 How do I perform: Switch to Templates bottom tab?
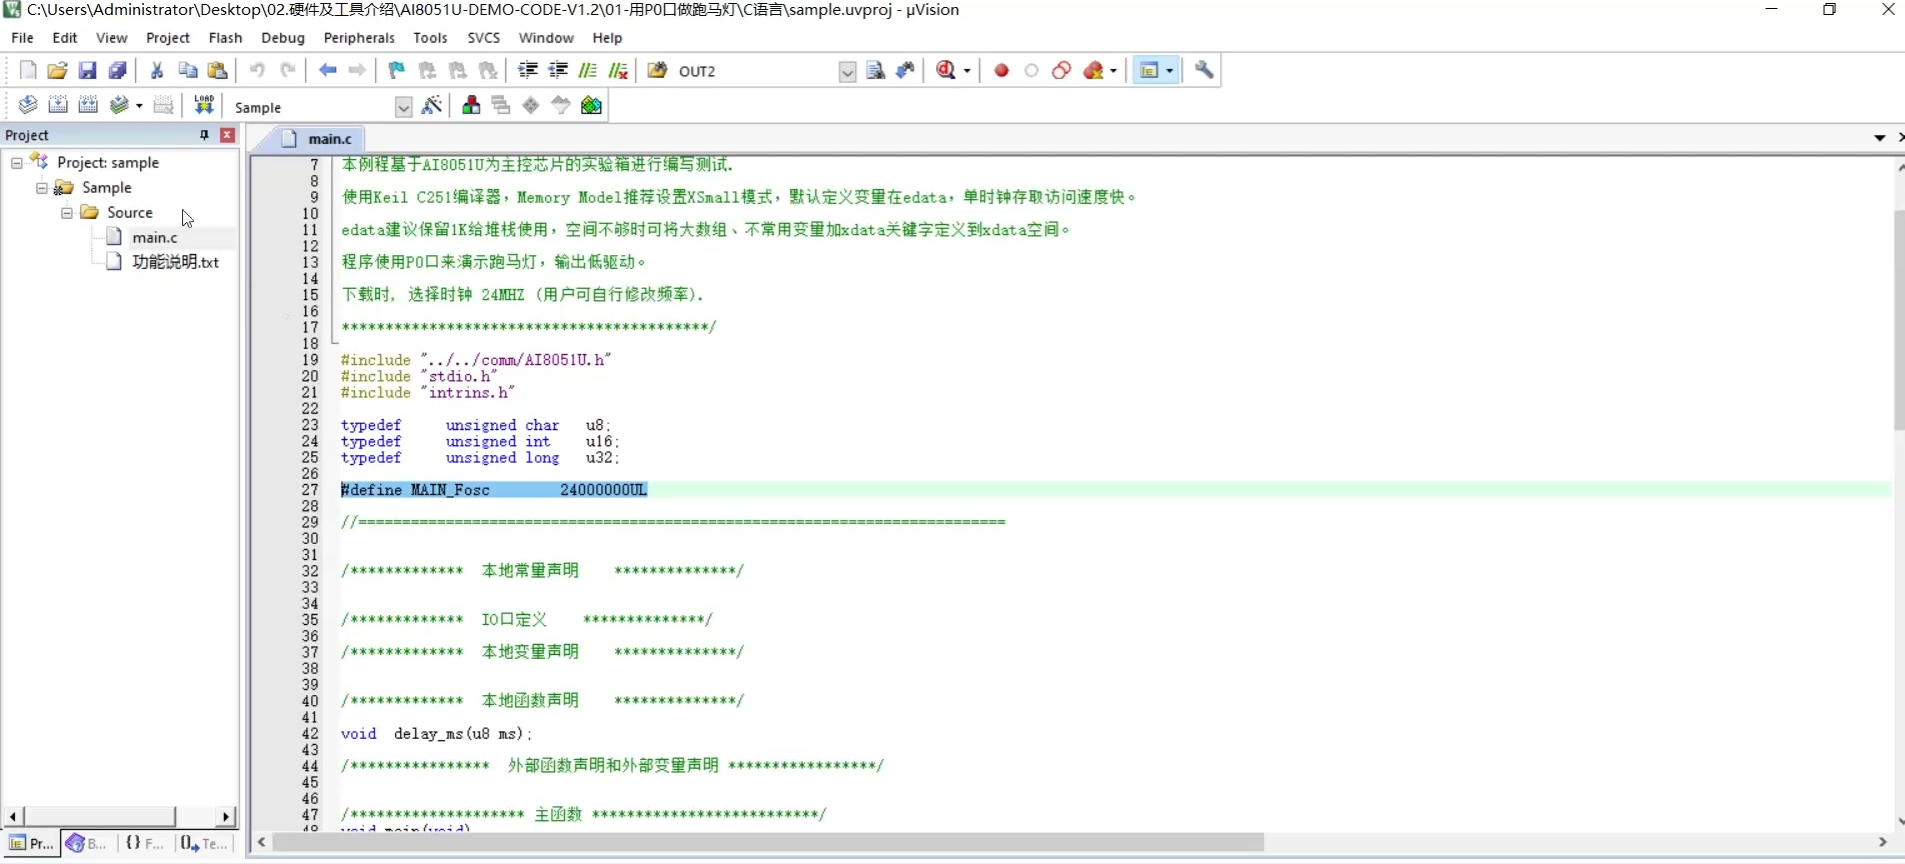[x=204, y=844]
